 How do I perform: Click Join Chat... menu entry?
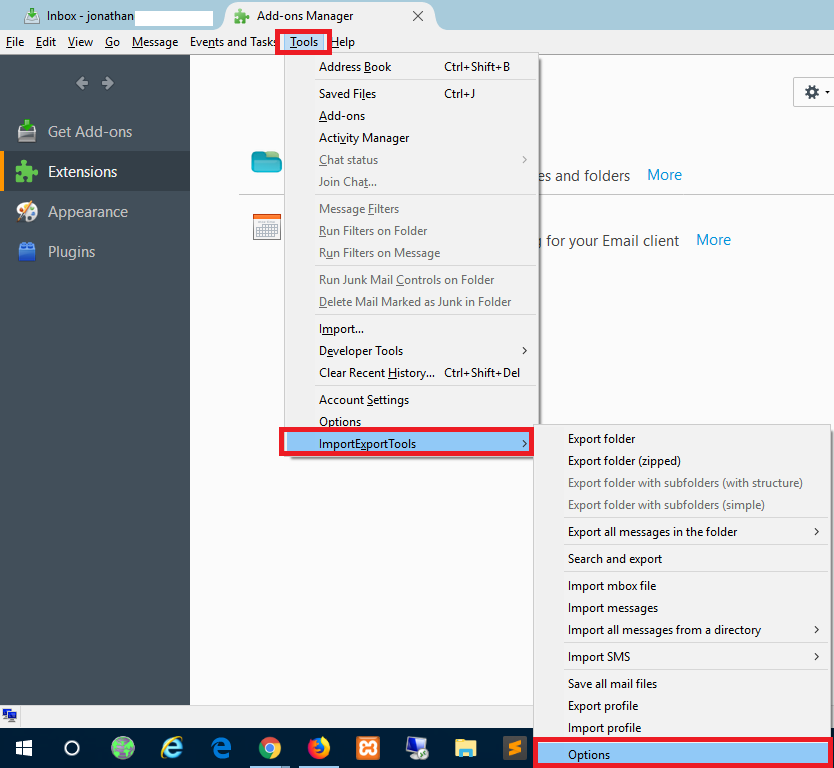click(412, 182)
